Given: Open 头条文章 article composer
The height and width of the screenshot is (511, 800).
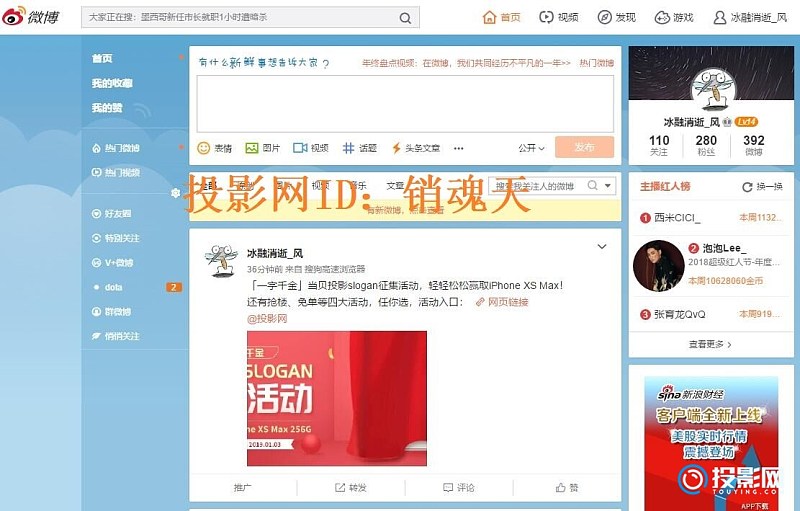Looking at the screenshot, I should (x=415, y=148).
